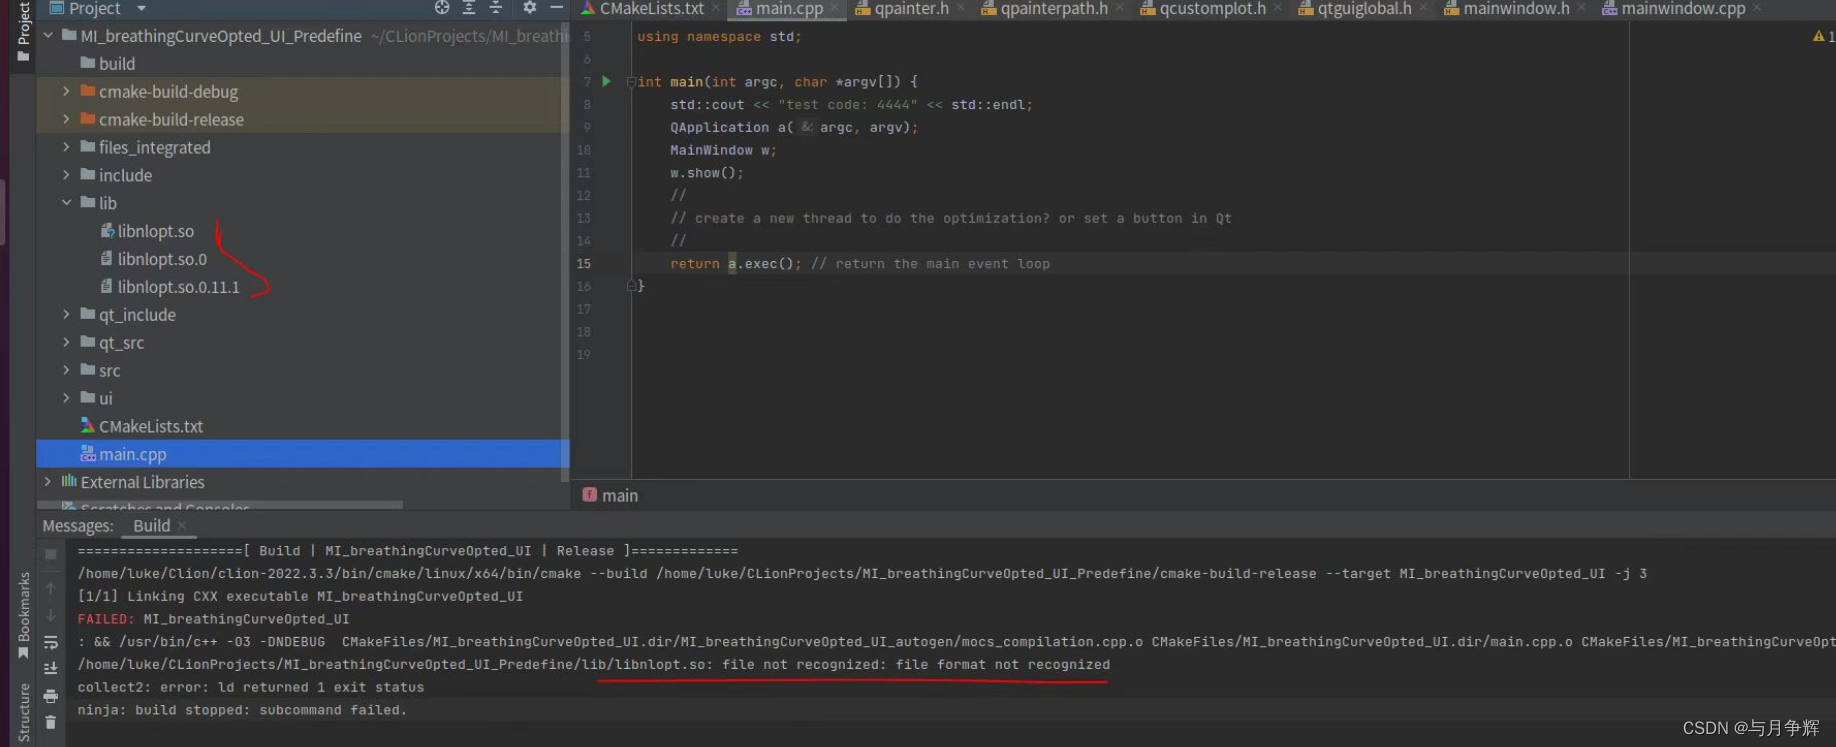The width and height of the screenshot is (1836, 747).
Task: Expand the src folder
Action: click(x=66, y=371)
